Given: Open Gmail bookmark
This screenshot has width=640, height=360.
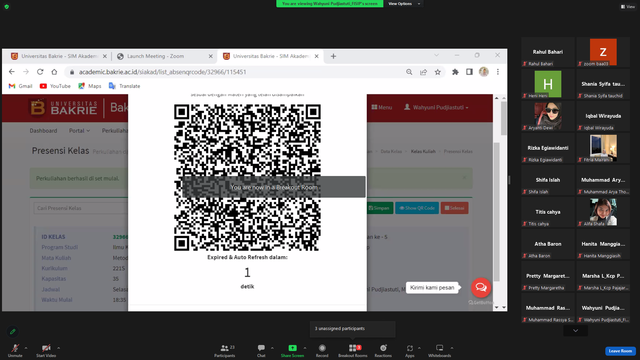Looking at the screenshot, I should pyautogui.click(x=20, y=86).
